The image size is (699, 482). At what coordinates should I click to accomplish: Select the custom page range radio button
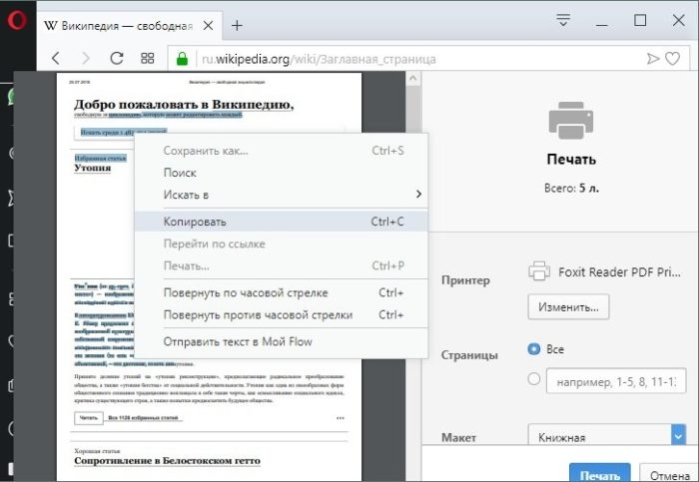click(x=534, y=379)
